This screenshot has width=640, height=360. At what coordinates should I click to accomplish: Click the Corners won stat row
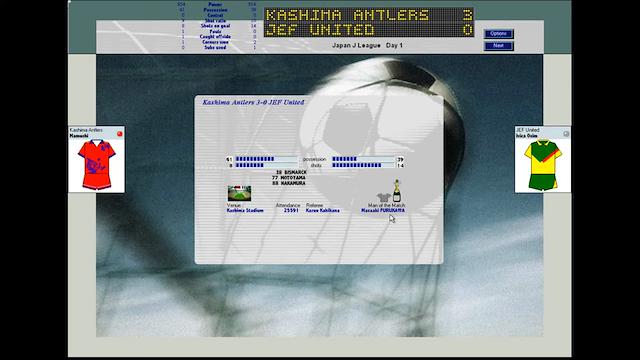(x=216, y=42)
